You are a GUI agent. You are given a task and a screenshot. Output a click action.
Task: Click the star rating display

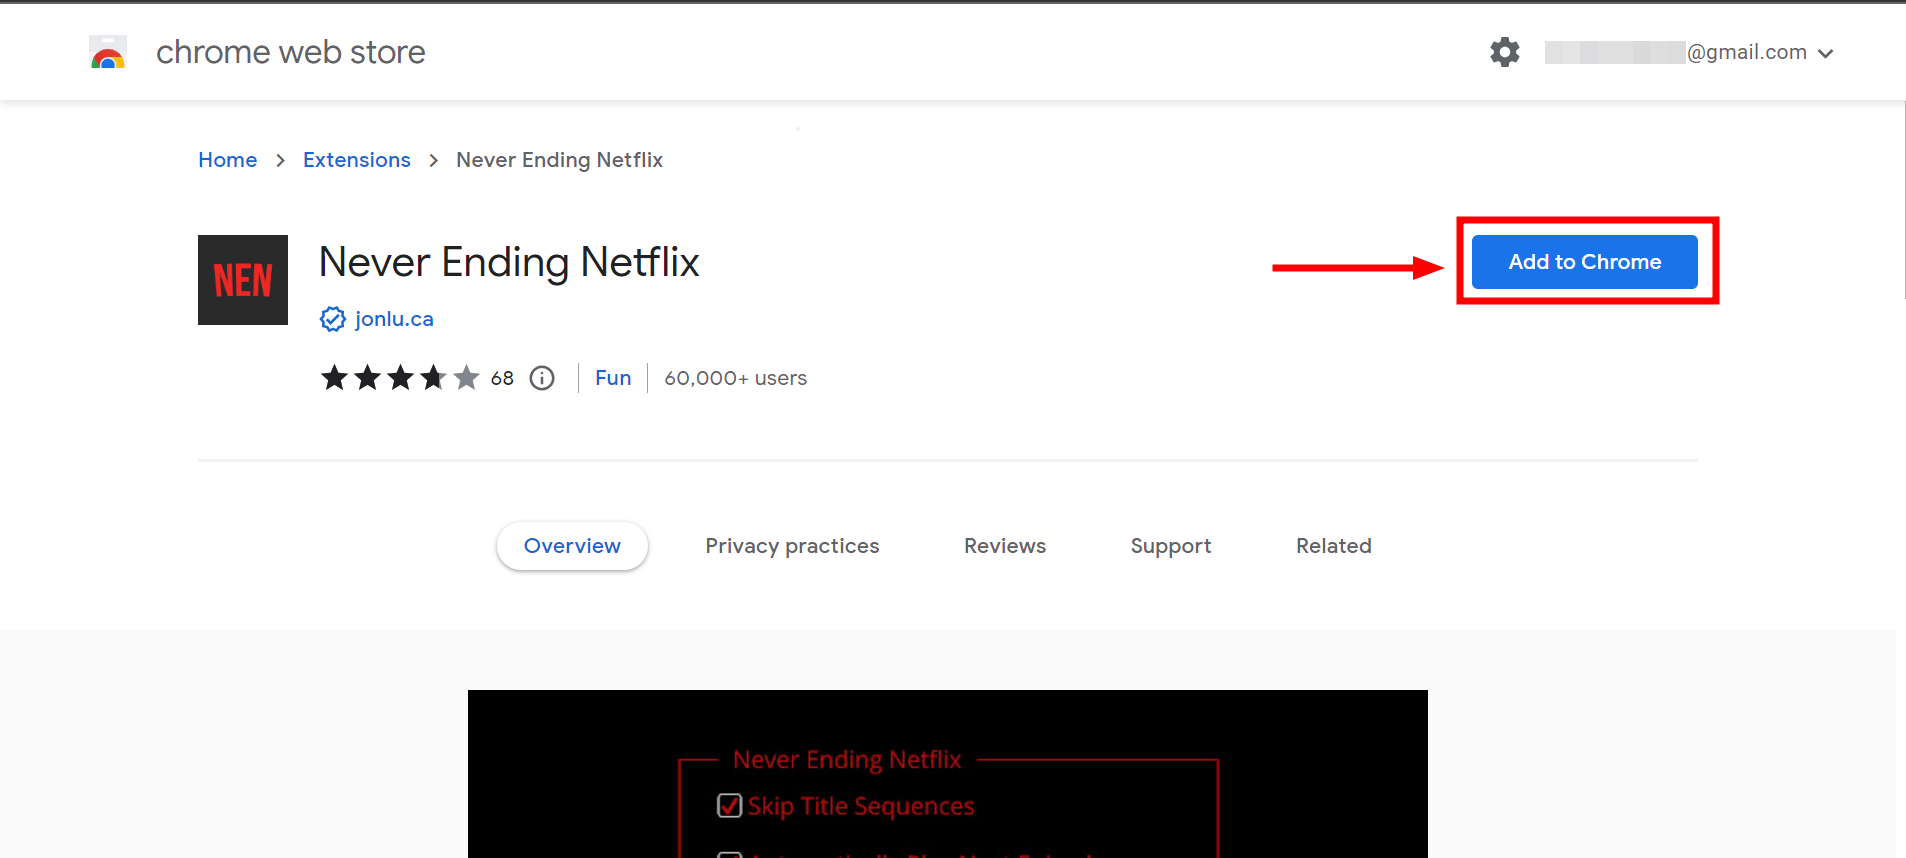coord(400,378)
